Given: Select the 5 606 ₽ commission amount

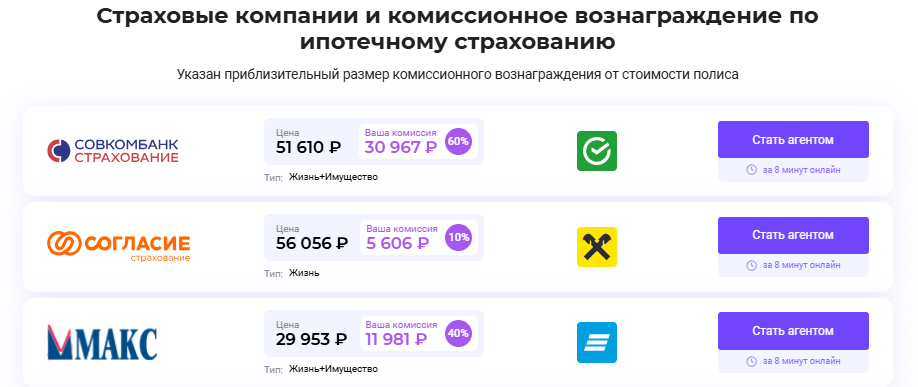Looking at the screenshot, I should click(398, 243).
